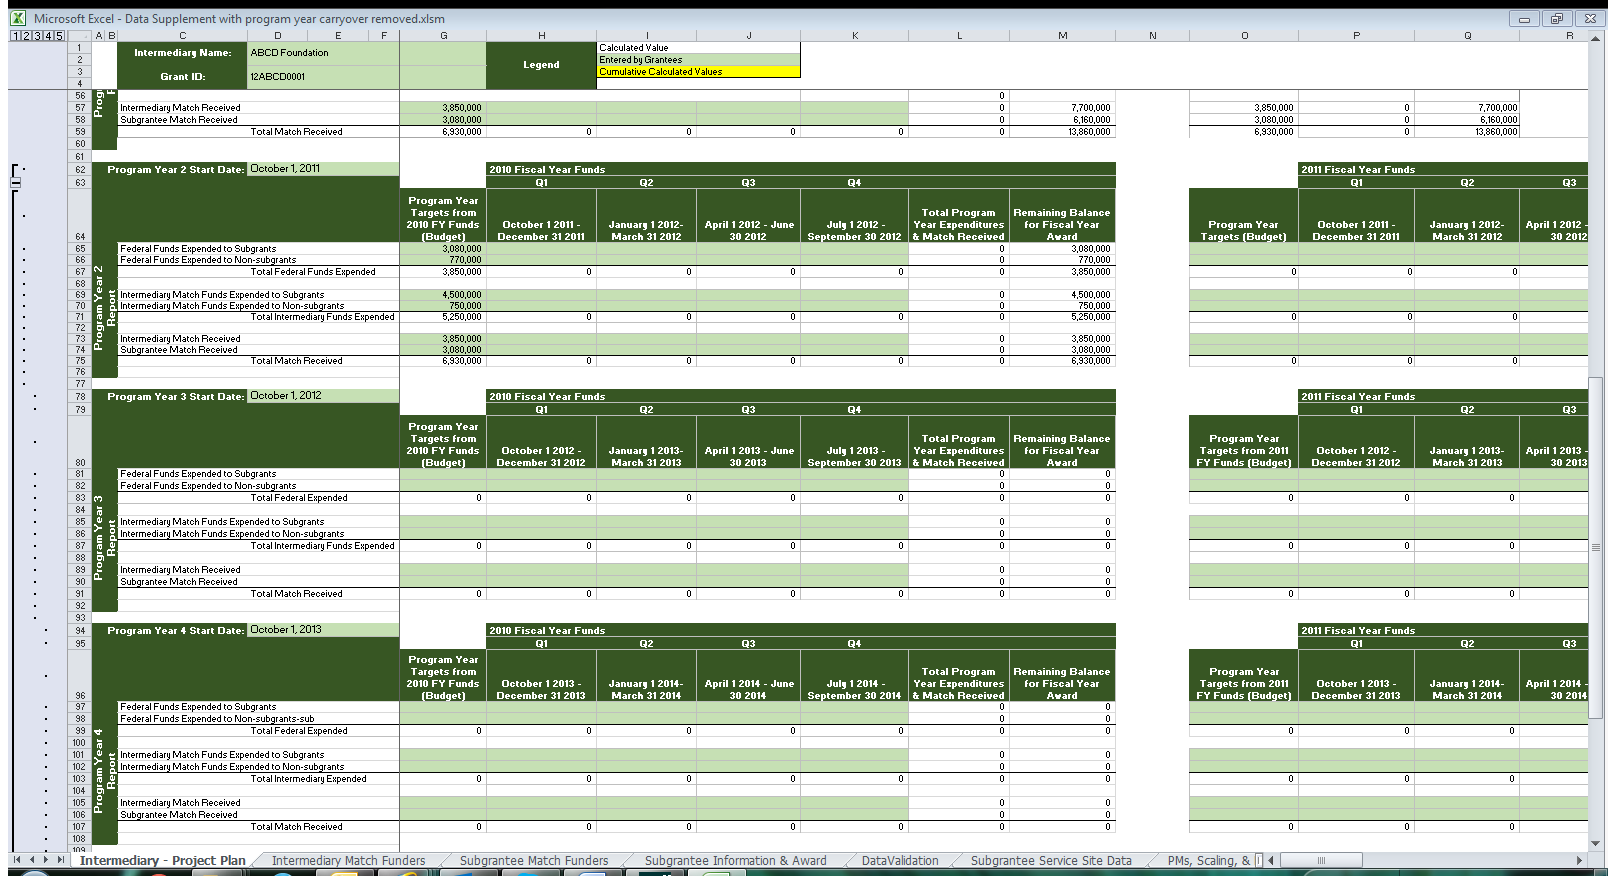Show outline level 1 rows

[14, 36]
